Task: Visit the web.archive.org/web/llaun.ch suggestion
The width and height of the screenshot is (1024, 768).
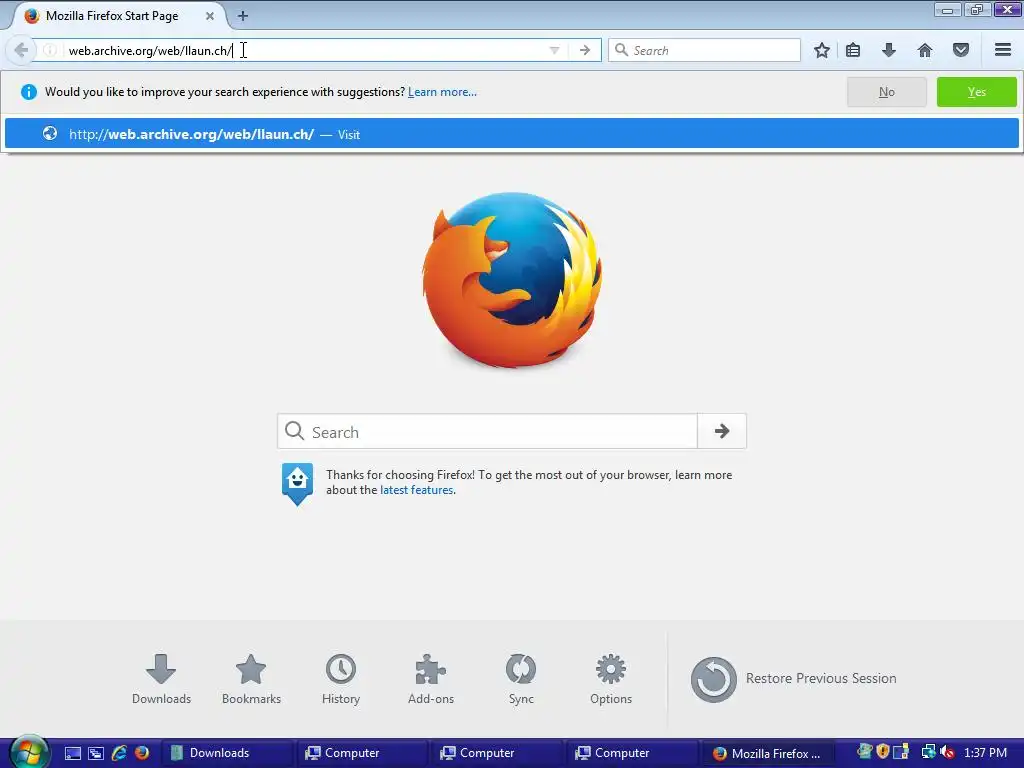Action: 511,134
